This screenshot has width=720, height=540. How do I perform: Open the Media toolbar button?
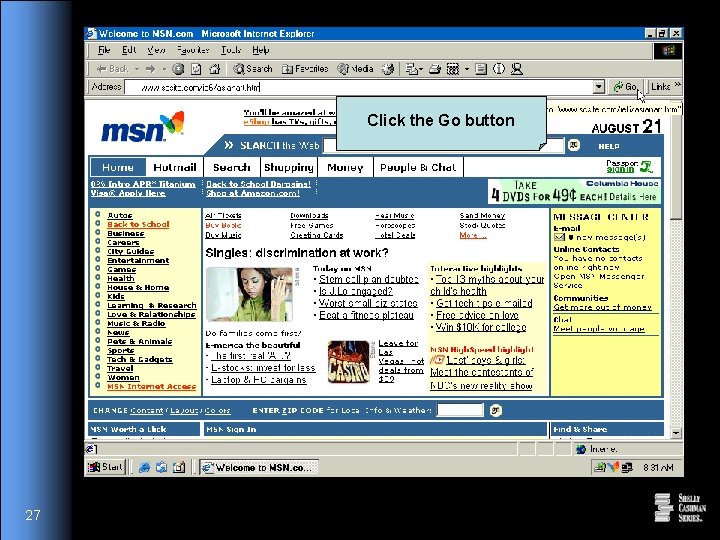355,69
